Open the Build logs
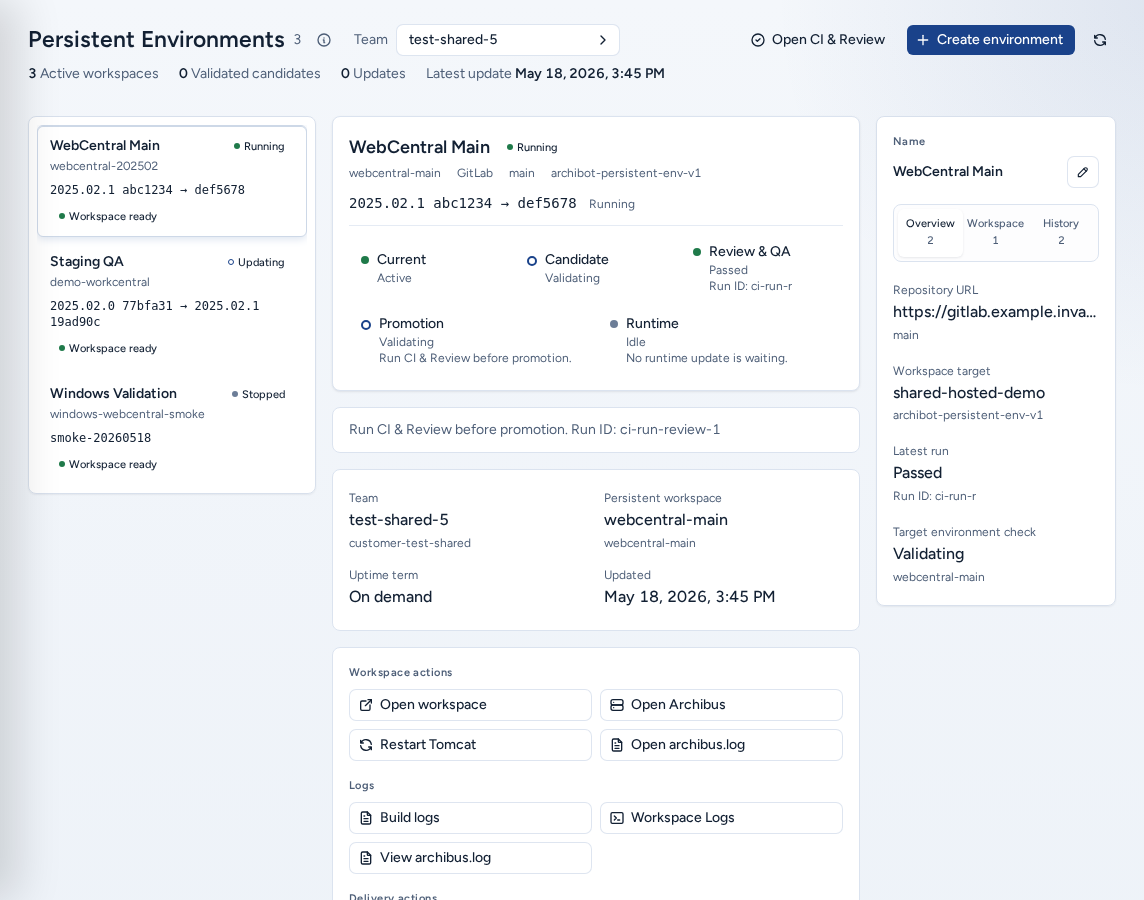The image size is (1144, 900). tap(470, 818)
